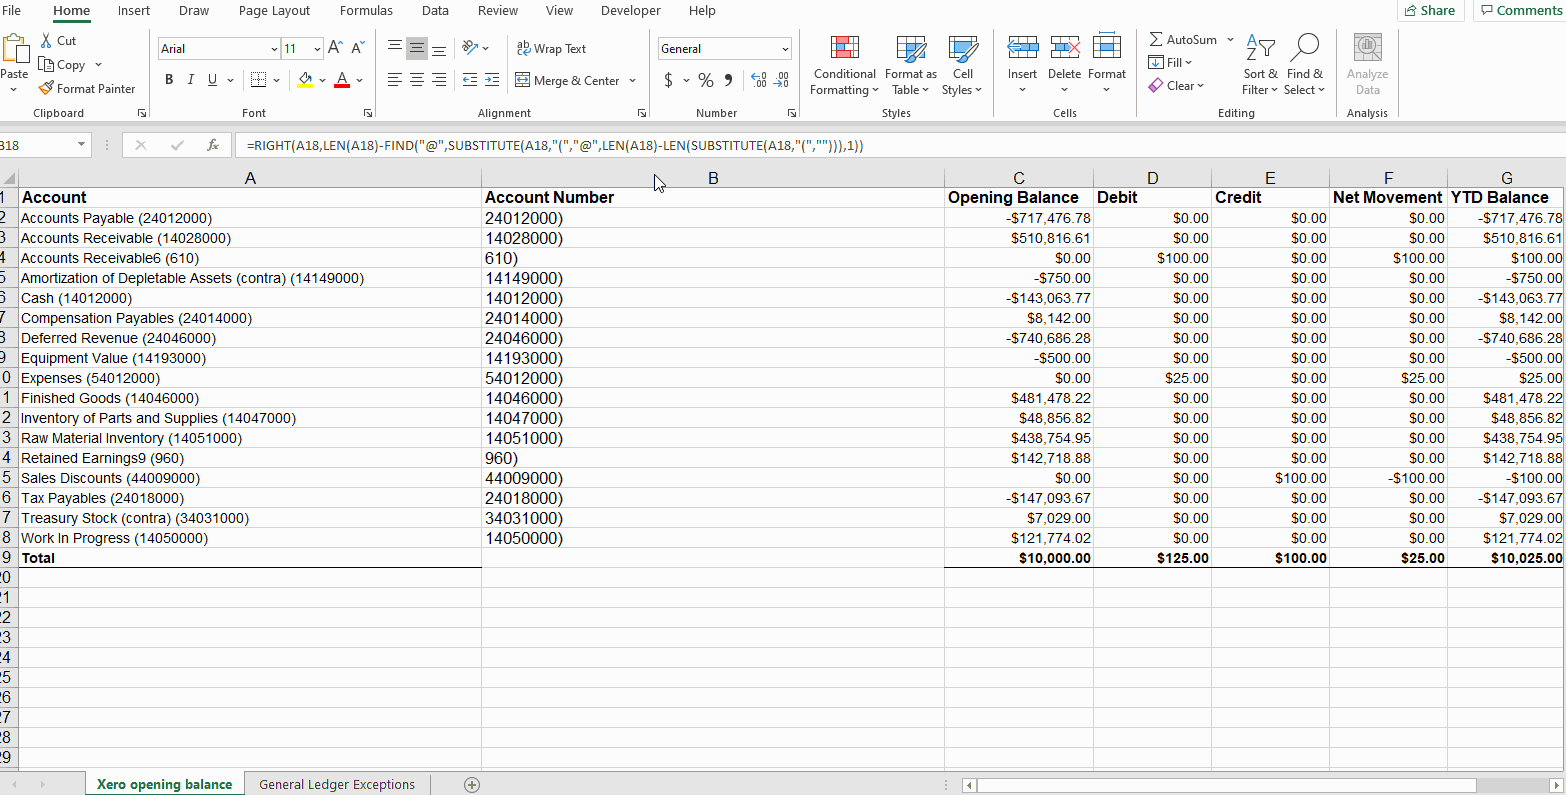Image resolution: width=1566 pixels, height=795 pixels.
Task: Click the Increase Indent icon
Action: 492,80
